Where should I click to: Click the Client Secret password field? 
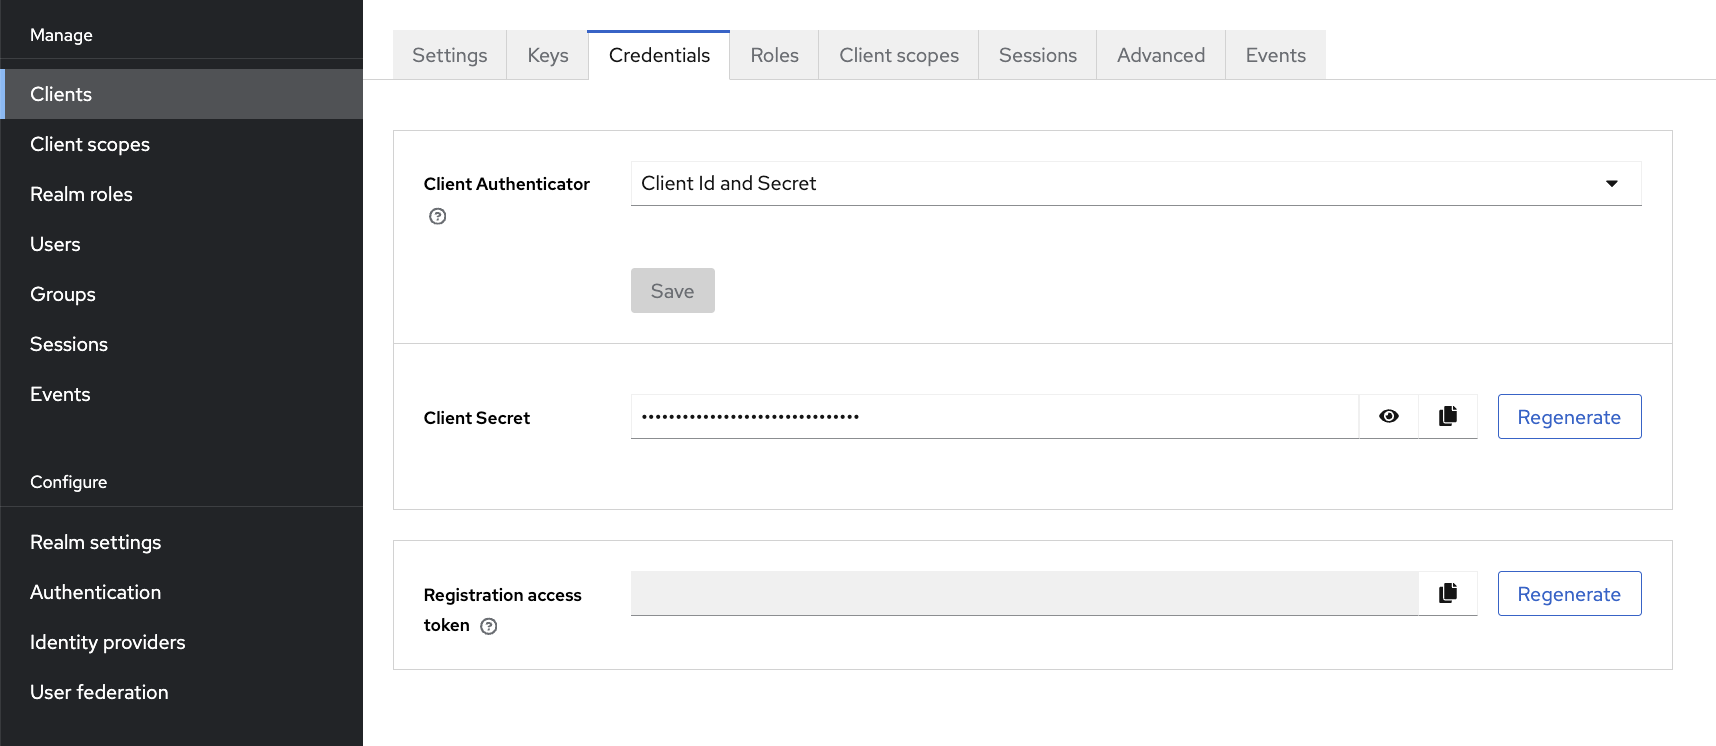tap(994, 416)
